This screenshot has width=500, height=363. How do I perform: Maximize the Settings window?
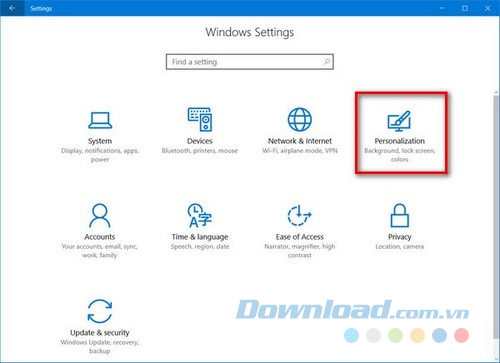[465, 8]
